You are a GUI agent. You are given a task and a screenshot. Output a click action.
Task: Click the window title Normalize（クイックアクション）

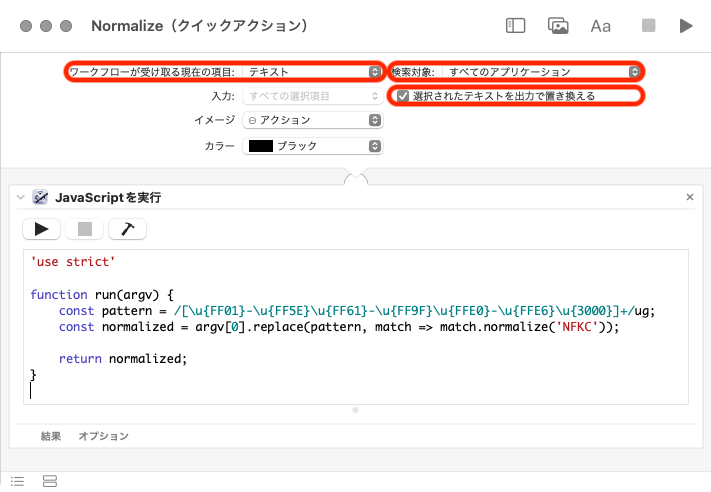click(x=200, y=26)
